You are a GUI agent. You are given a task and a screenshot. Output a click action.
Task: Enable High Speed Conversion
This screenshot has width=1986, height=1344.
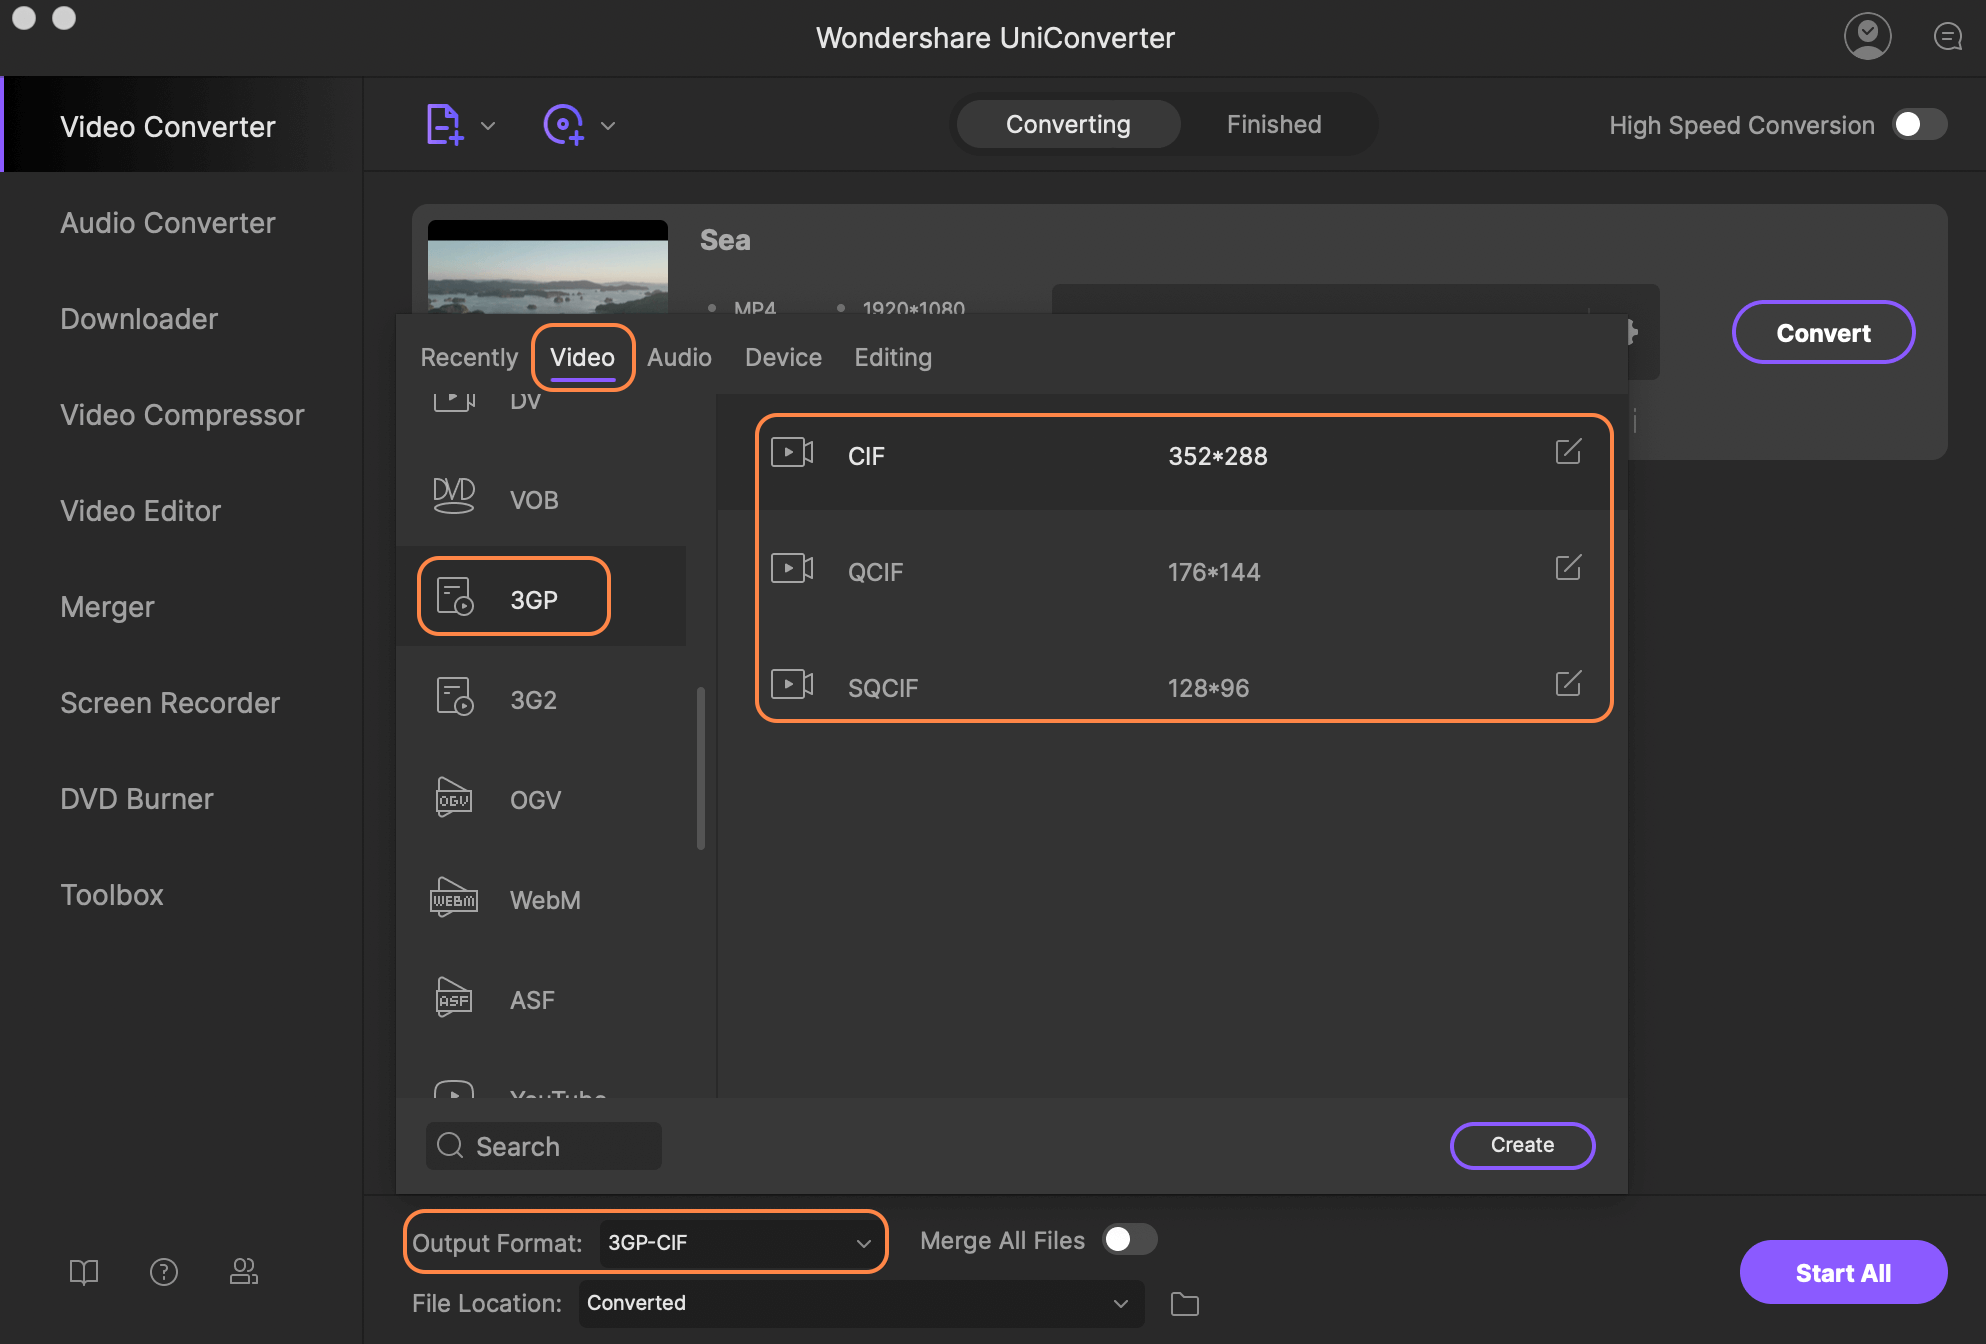(1919, 124)
